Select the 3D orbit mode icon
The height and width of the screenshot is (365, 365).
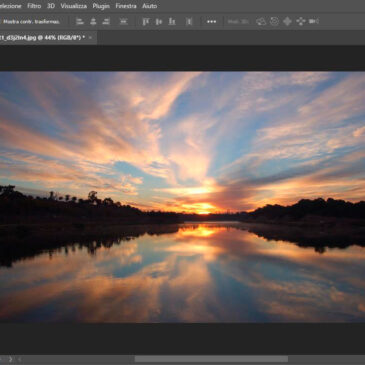261,22
